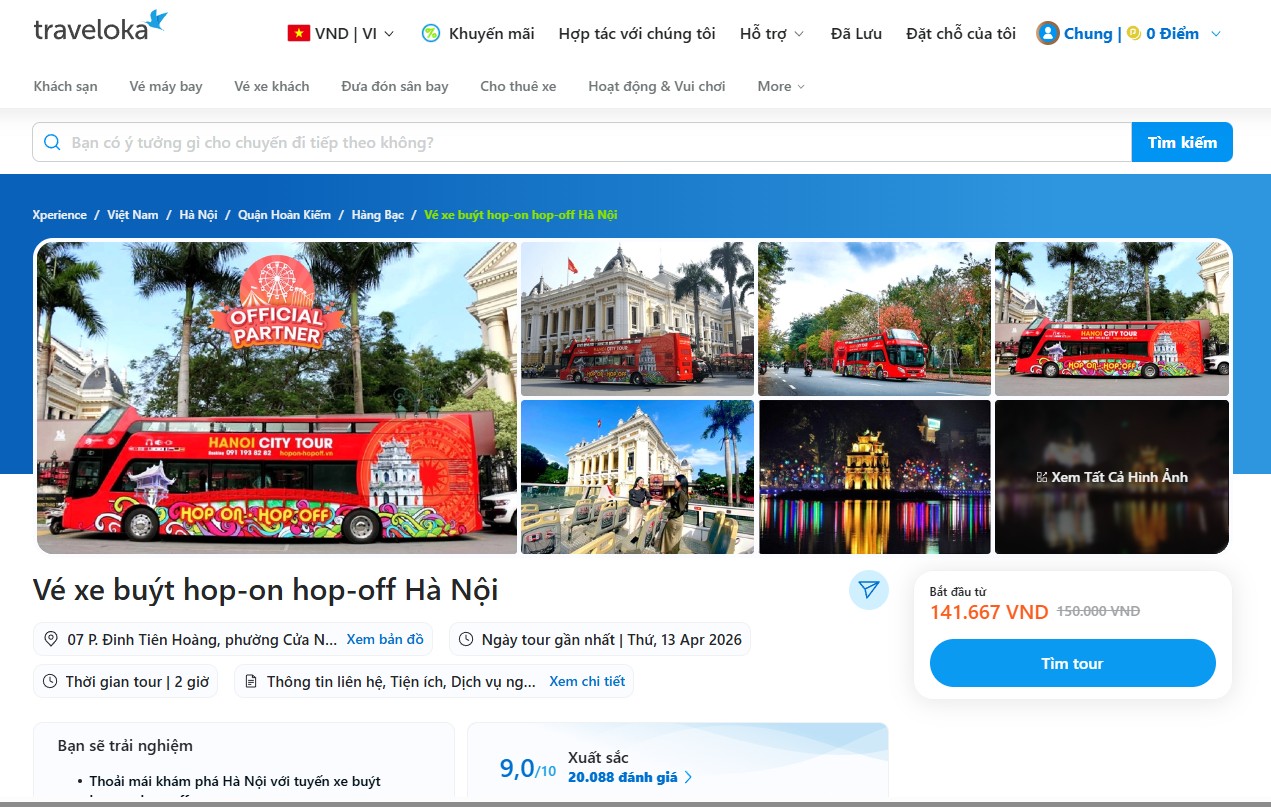Click the location pin icon by address
1271x807 pixels.
click(51, 639)
